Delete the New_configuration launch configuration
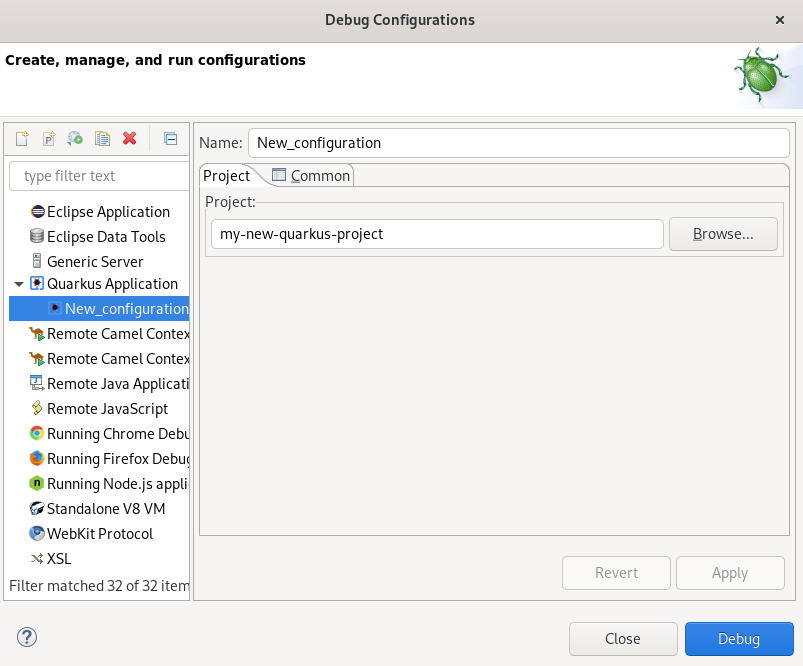Viewport: 803px width, 666px height. tap(129, 138)
